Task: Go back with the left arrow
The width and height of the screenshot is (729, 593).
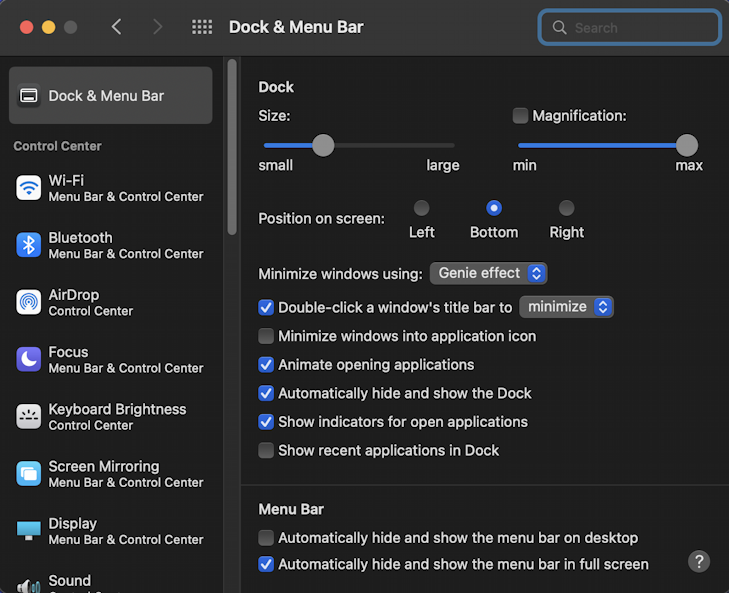Action: coord(117,27)
